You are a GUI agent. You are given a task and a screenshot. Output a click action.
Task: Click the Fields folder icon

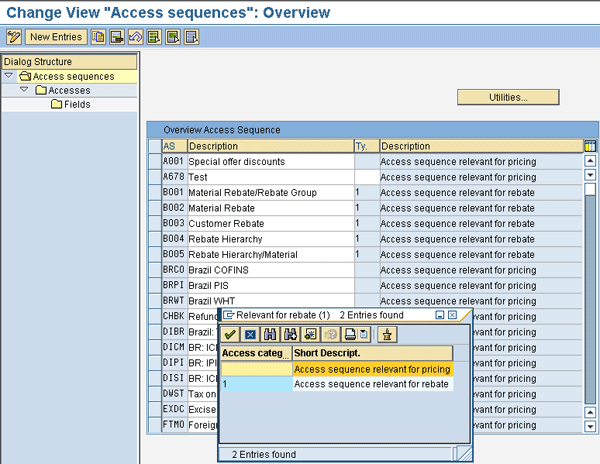56,104
